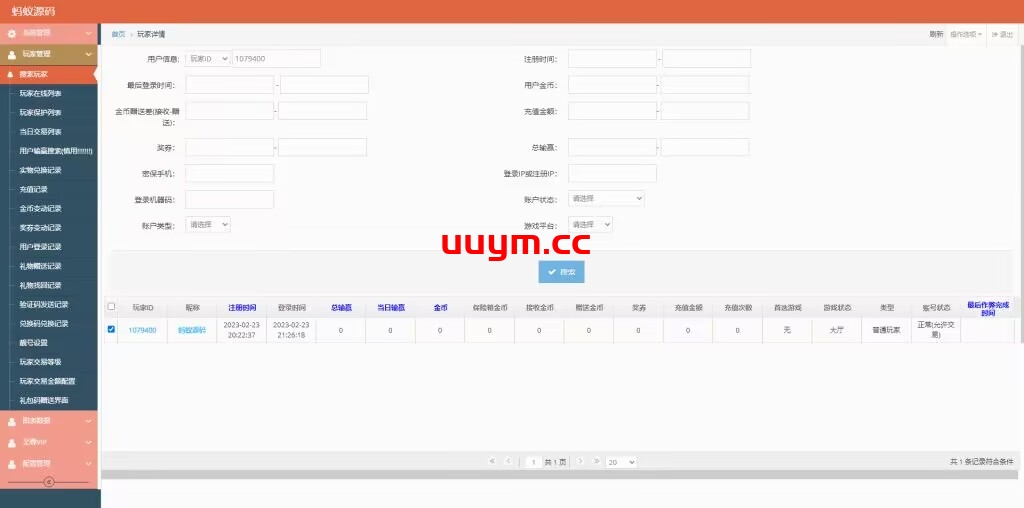Open the 账户状态 dropdown
Screen dimensions: 1024x508
[x=606, y=199]
